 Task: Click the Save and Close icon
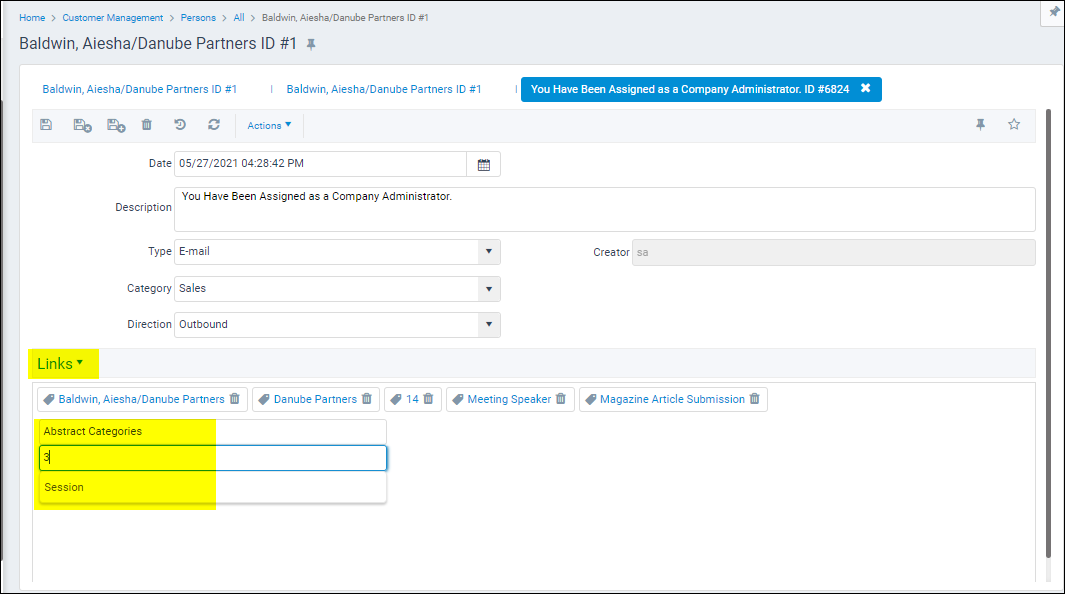82,125
